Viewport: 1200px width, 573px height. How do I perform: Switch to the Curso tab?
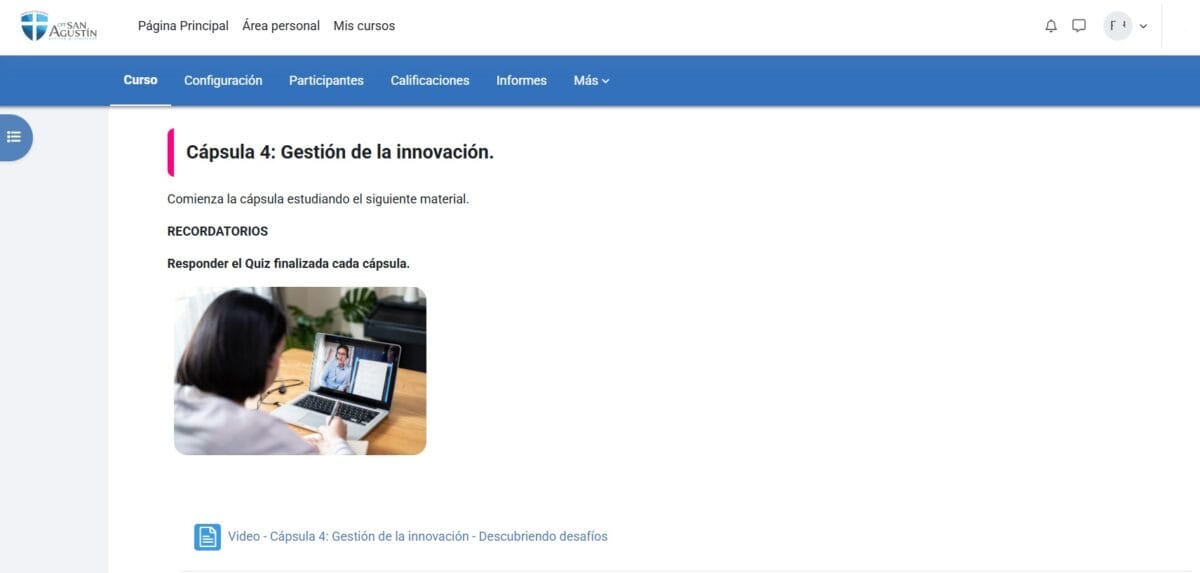[140, 80]
